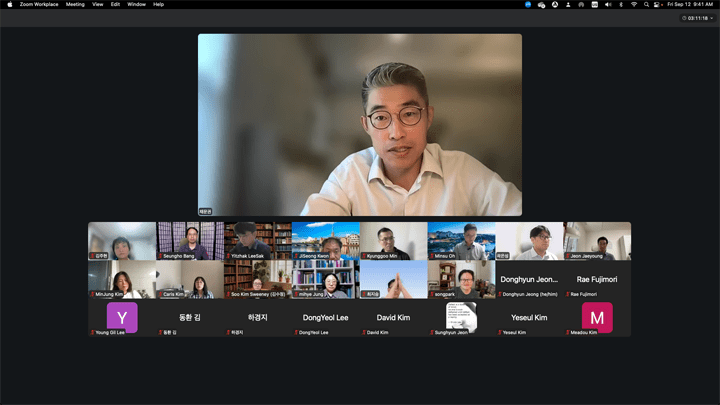Screen dimensions: 720x405
Task: Click the Zoom icon in menu bar
Action: click(x=528, y=4)
